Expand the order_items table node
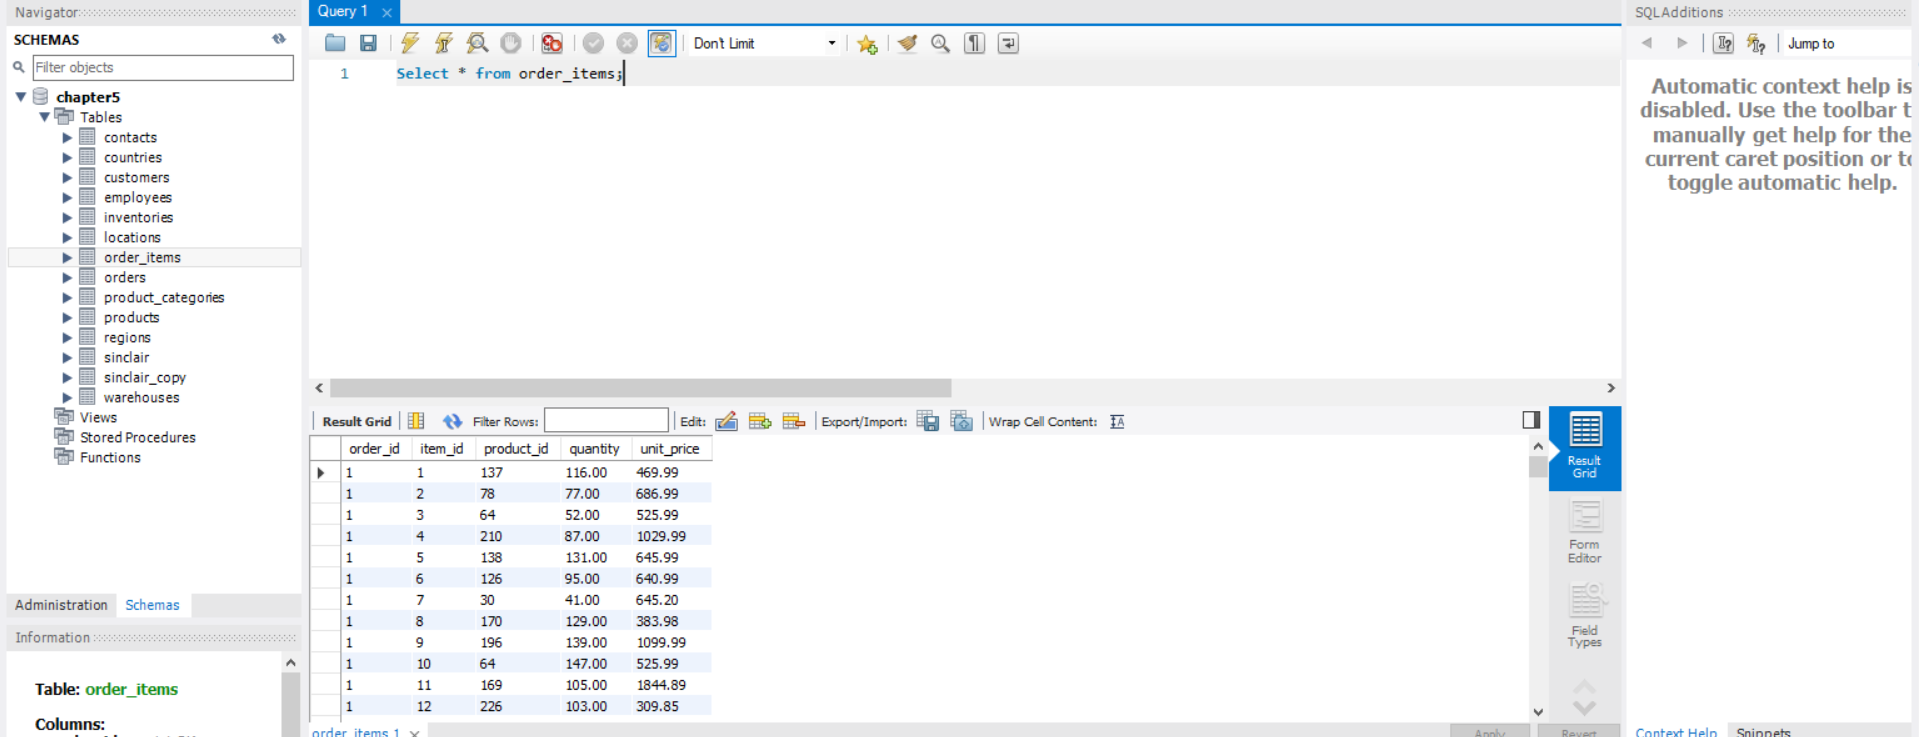This screenshot has width=1919, height=737. tap(67, 257)
